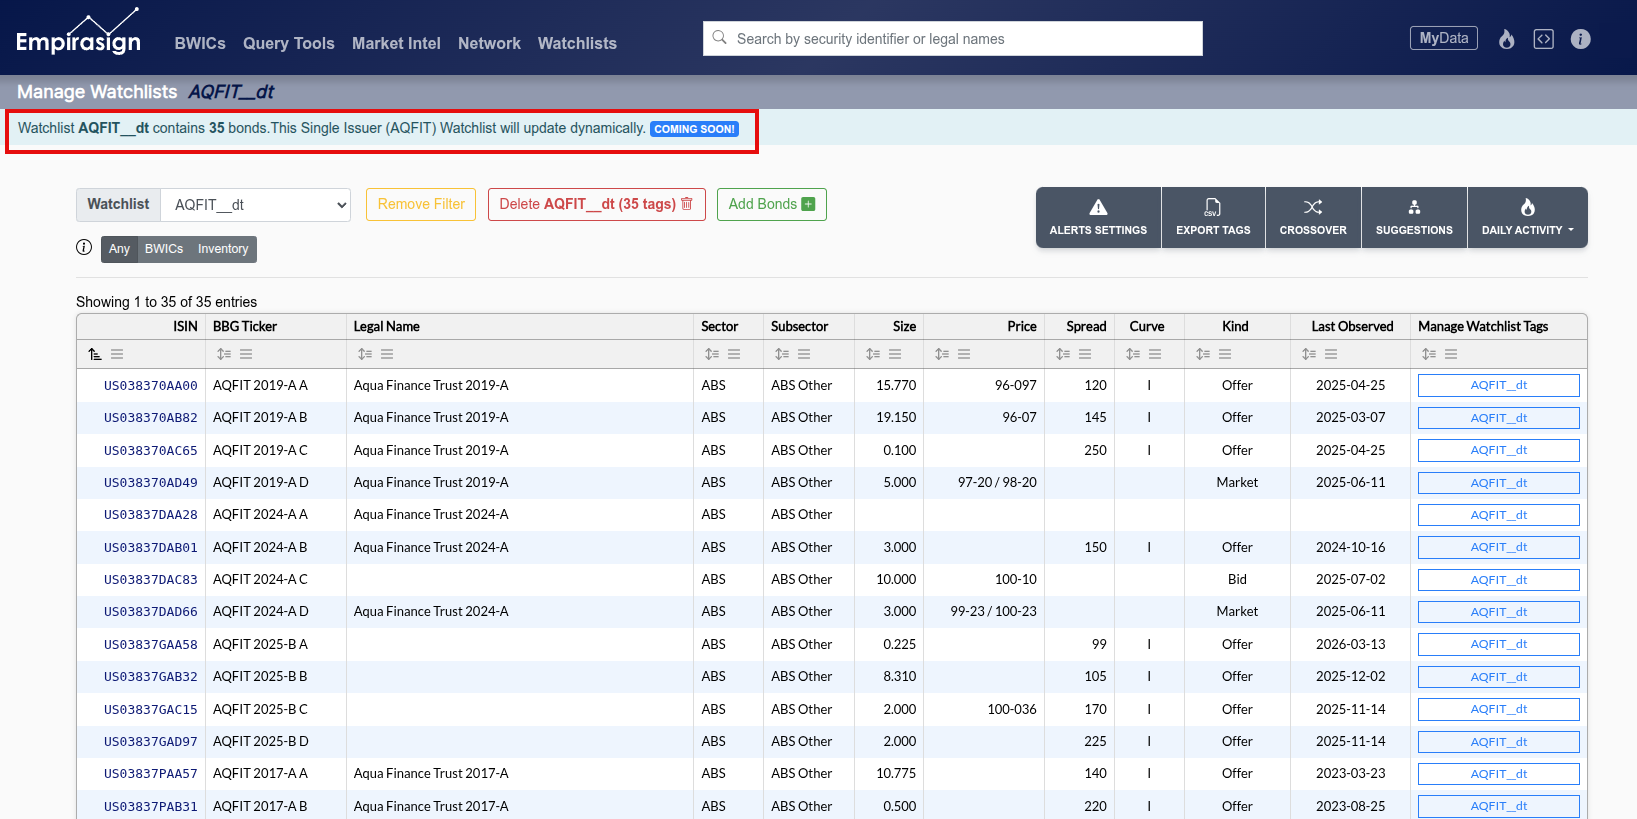Sort by Size column icon

pyautogui.click(x=873, y=354)
